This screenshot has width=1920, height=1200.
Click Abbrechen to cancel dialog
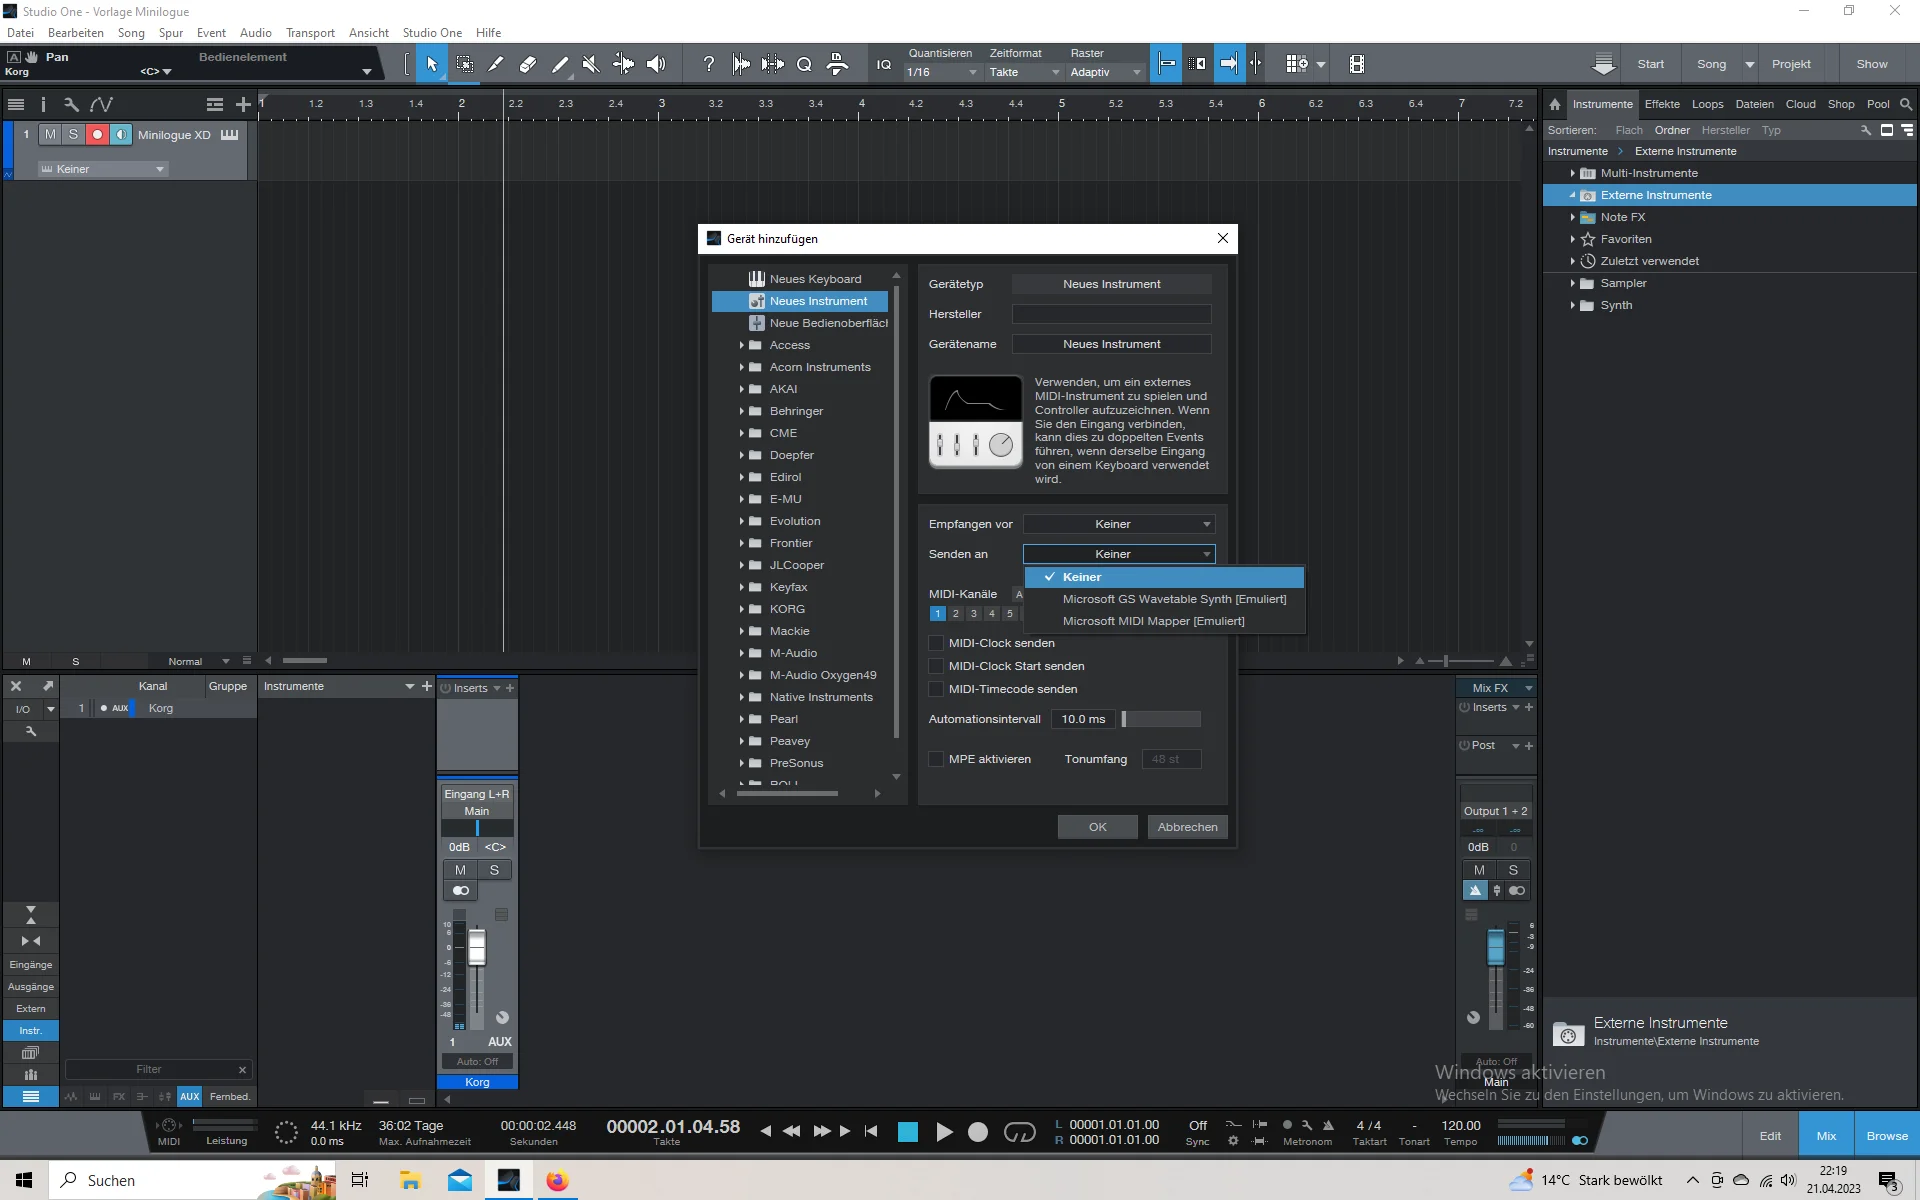(1187, 827)
